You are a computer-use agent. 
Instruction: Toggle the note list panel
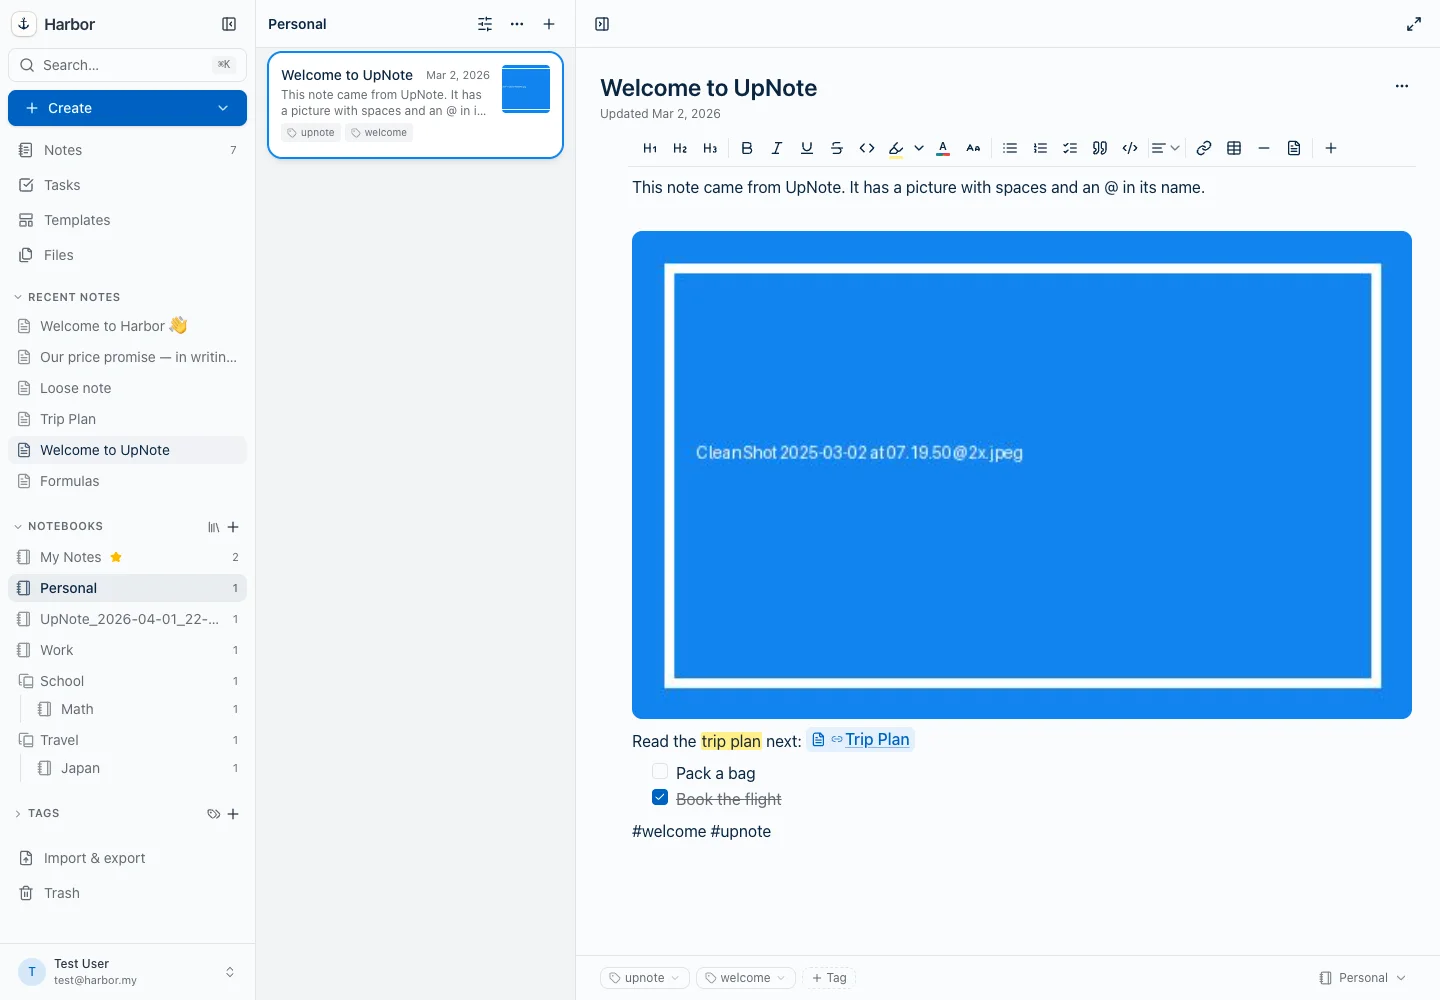coord(602,24)
